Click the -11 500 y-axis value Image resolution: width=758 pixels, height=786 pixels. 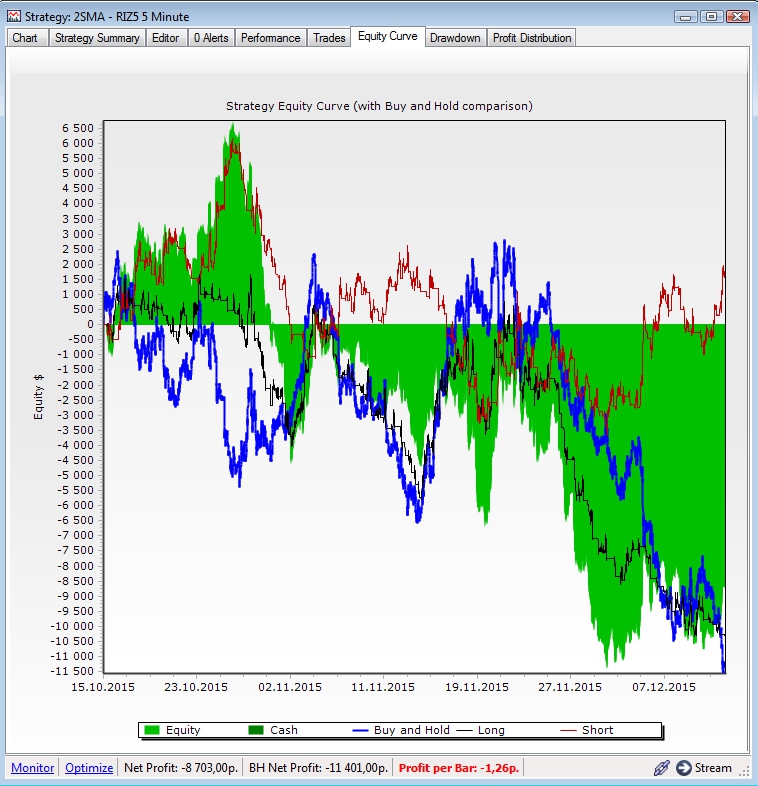[x=72, y=671]
